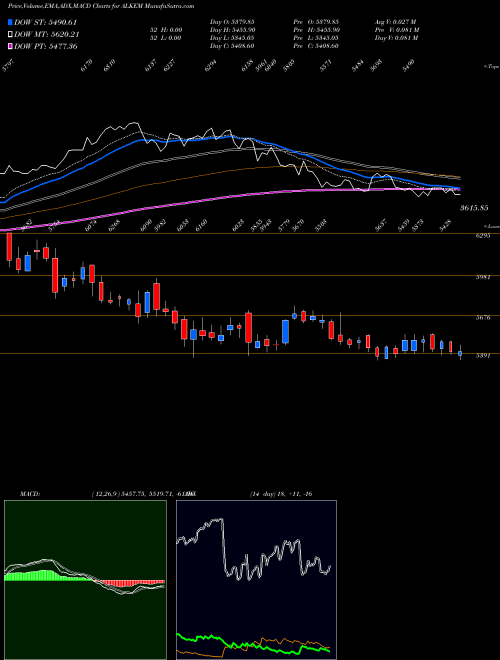Click the Day C closing price value
The width and height of the screenshot is (500, 660).
pos(232,46)
